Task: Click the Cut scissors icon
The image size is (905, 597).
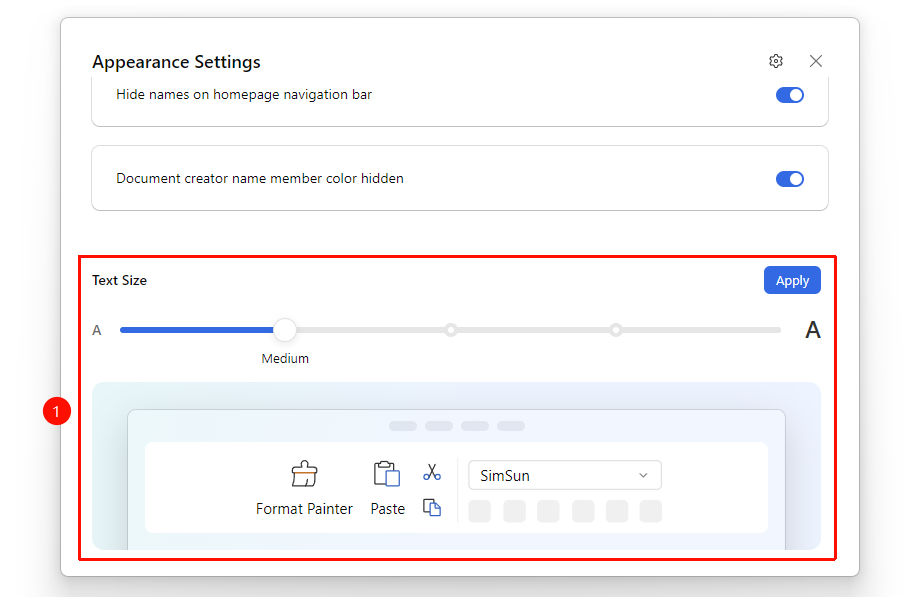Action: (432, 472)
